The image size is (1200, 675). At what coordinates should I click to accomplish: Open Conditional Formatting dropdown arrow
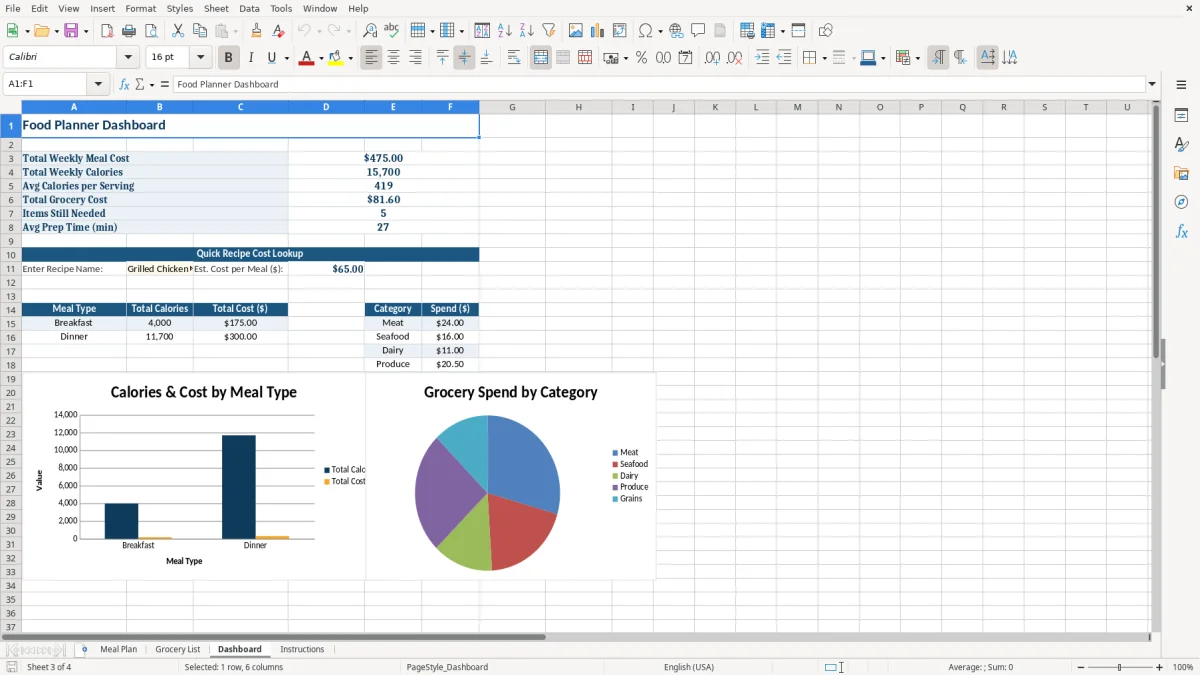917,58
